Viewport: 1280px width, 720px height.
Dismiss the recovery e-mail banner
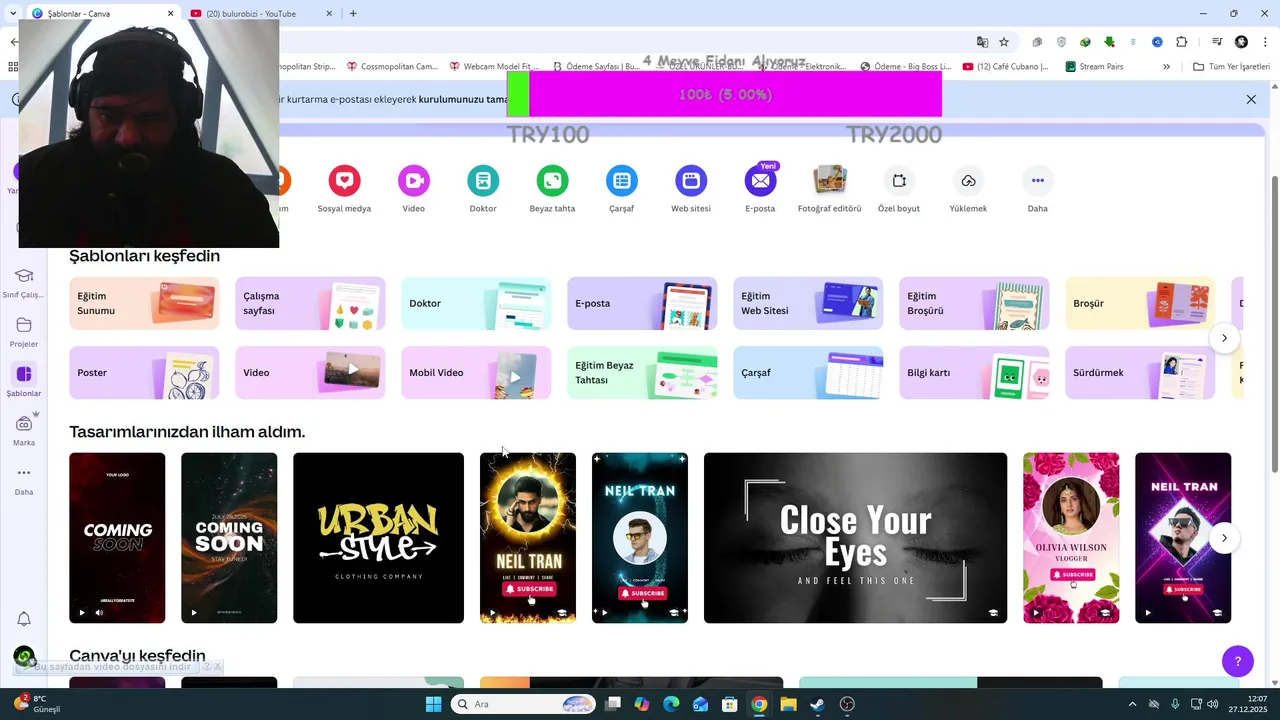[1251, 99]
